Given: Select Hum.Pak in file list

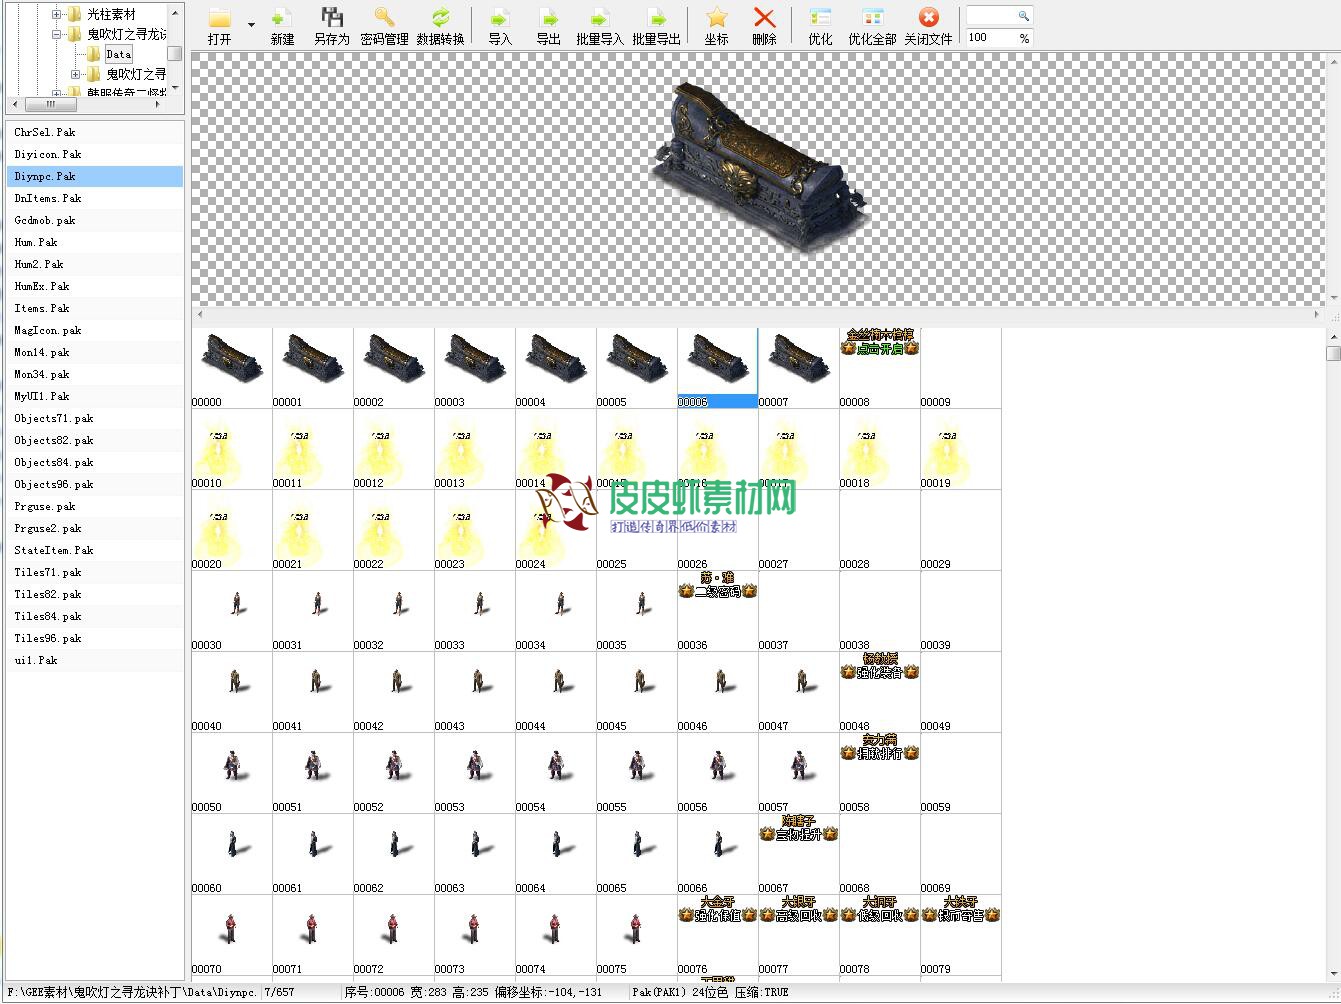Looking at the screenshot, I should pos(95,242).
